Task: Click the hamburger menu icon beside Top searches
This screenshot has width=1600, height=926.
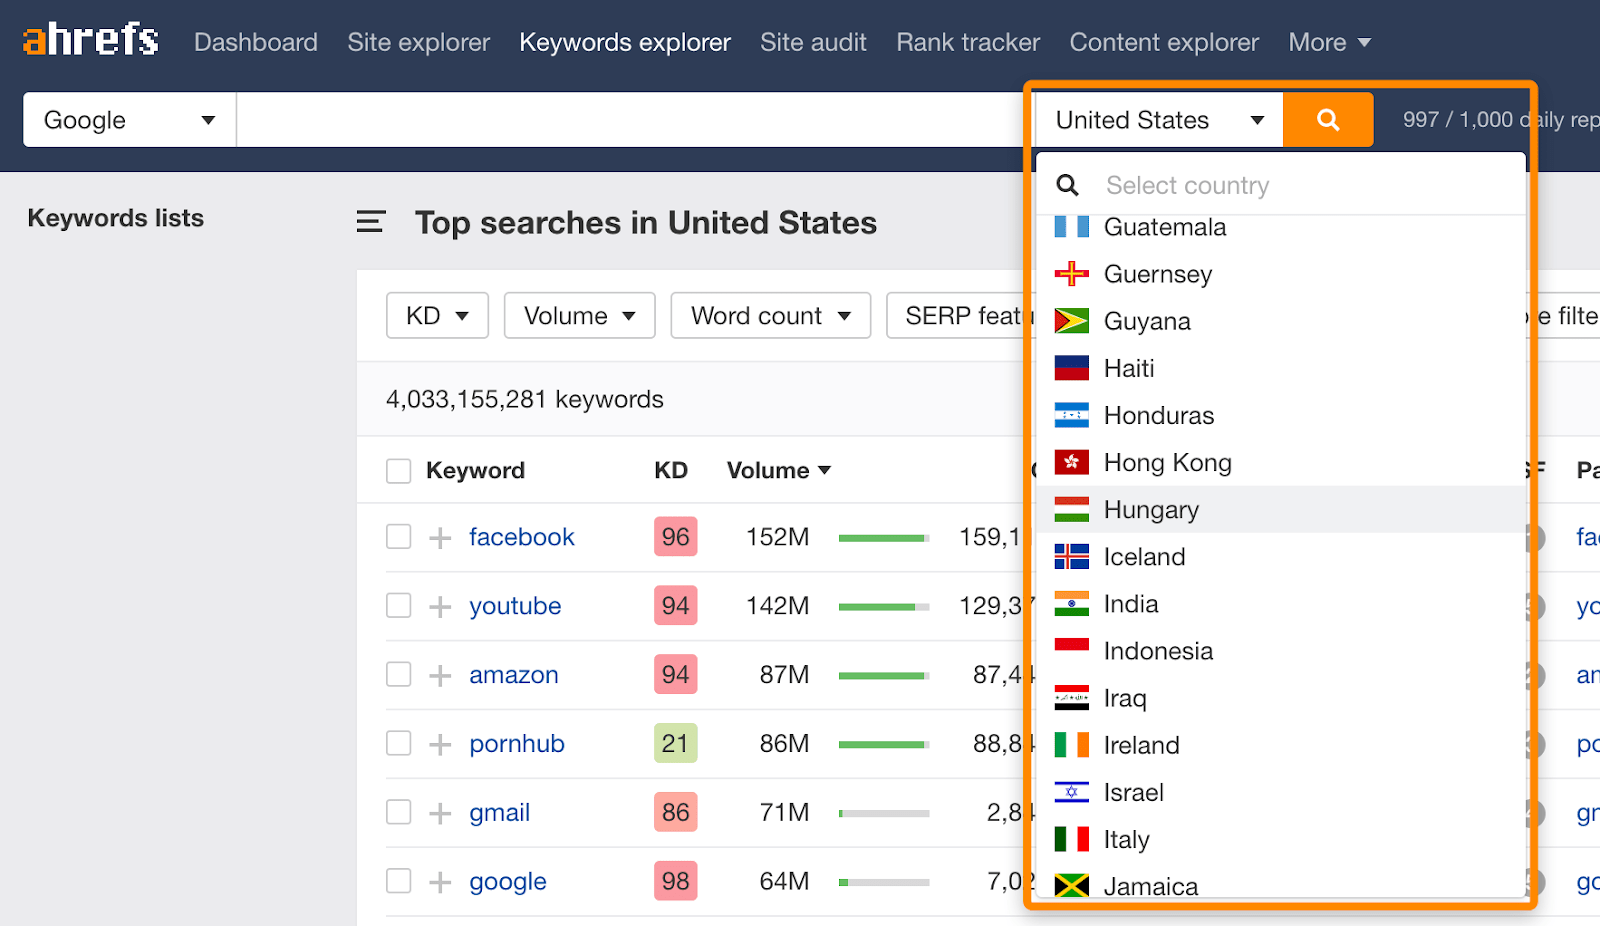Action: (x=370, y=222)
